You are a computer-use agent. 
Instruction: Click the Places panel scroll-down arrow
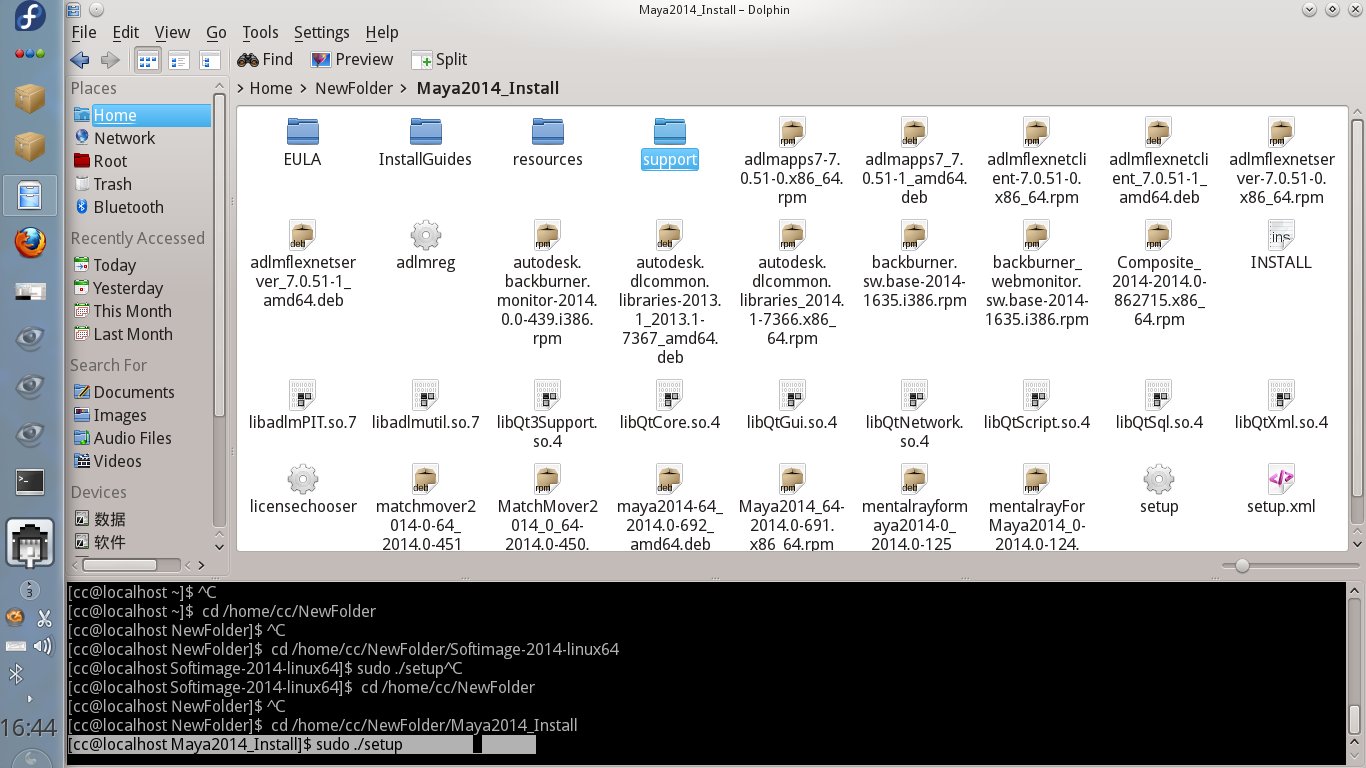click(219, 548)
